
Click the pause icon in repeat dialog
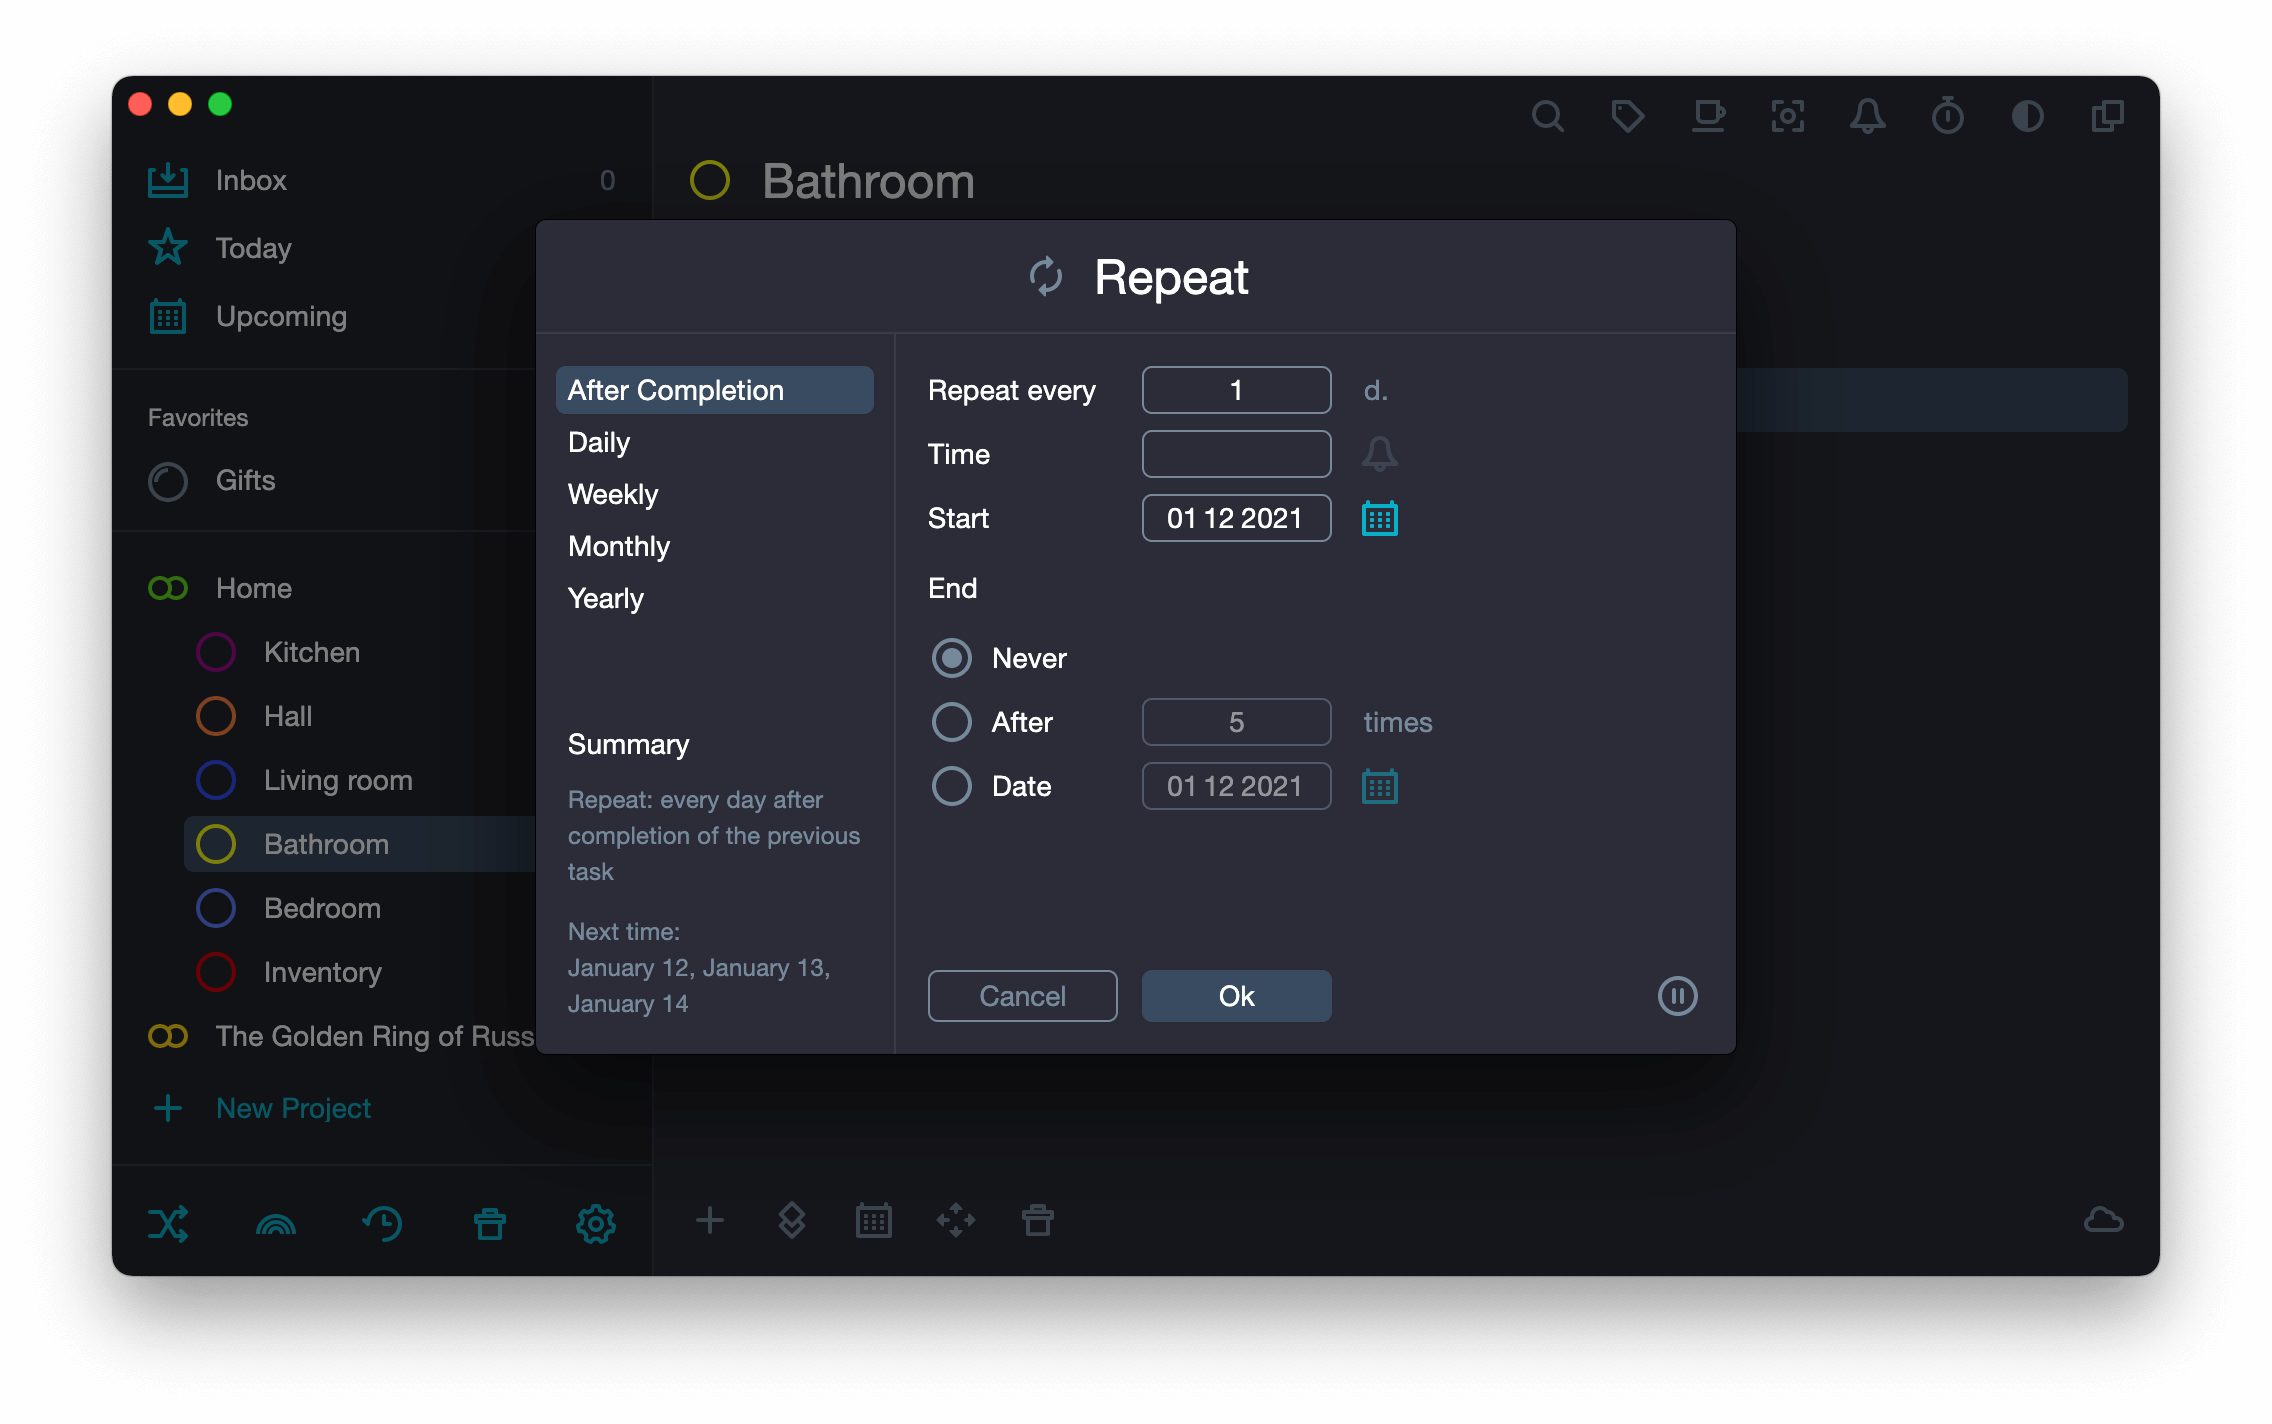(x=1677, y=996)
